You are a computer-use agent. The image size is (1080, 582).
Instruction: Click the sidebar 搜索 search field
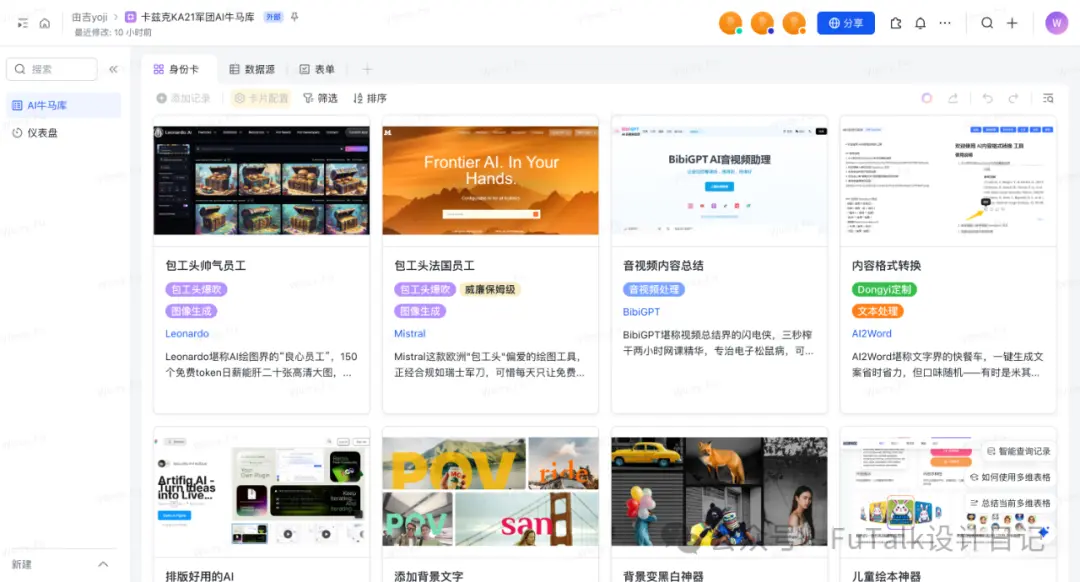tap(52, 69)
